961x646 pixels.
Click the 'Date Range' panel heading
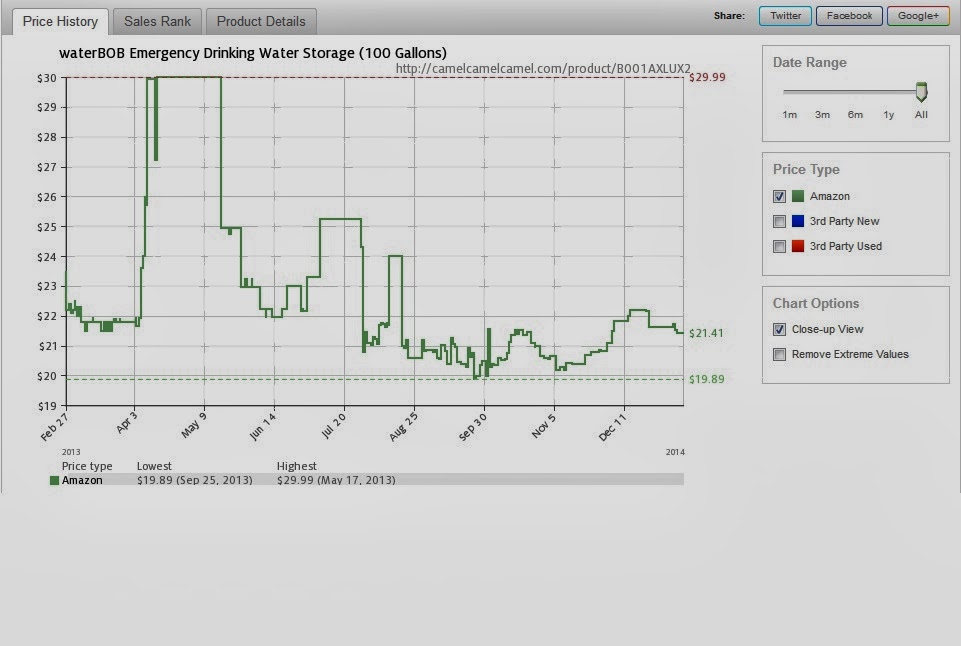810,63
